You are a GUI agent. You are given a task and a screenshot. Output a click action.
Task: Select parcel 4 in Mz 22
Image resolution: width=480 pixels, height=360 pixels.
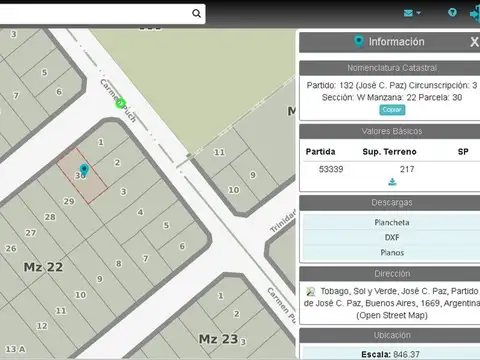pyautogui.click(x=140, y=212)
